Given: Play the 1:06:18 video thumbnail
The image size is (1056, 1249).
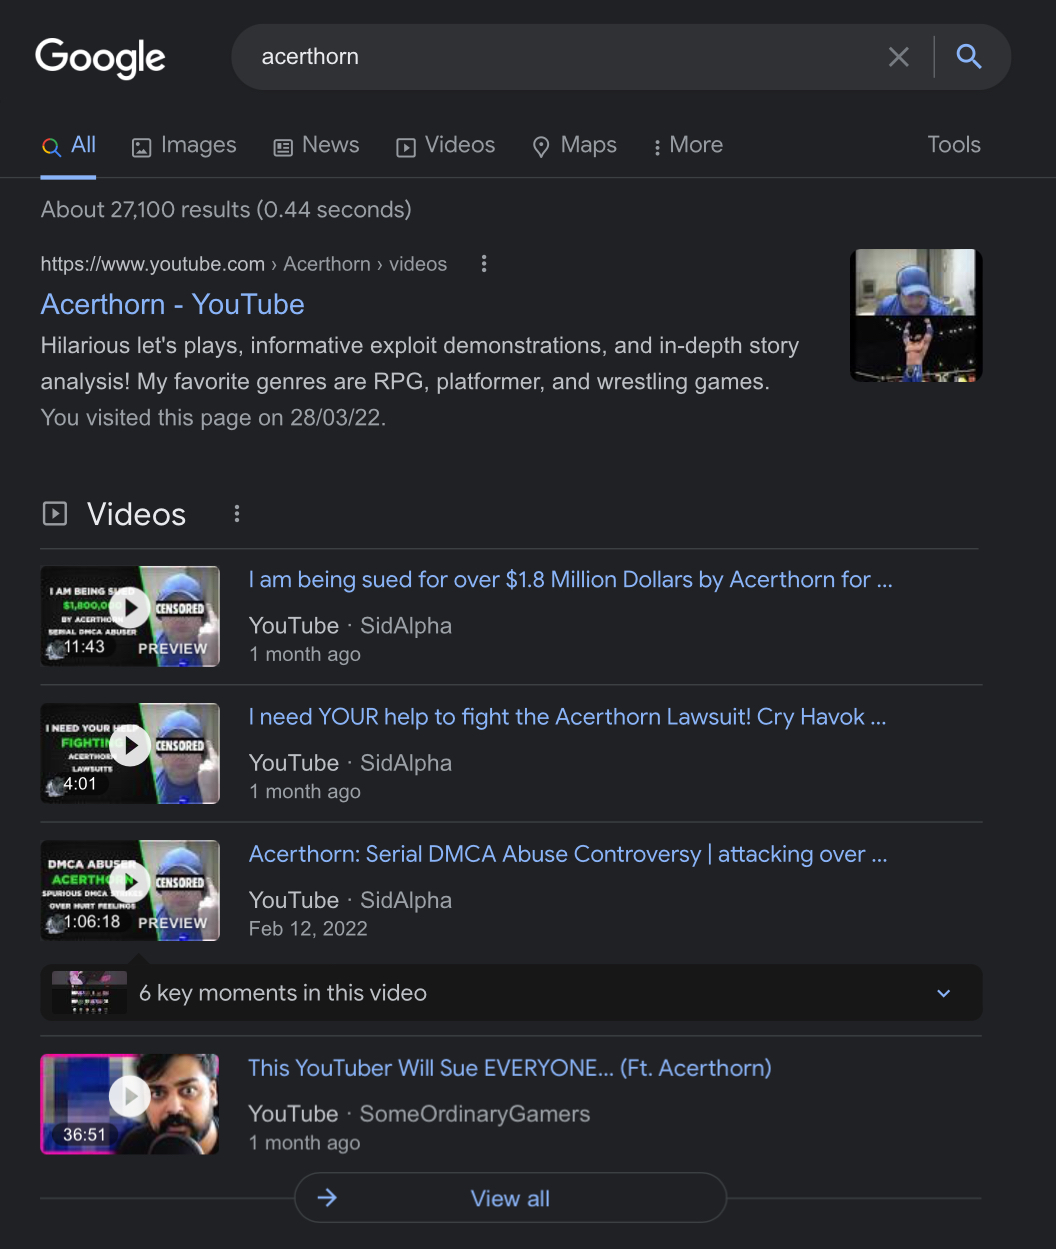Looking at the screenshot, I should (130, 890).
